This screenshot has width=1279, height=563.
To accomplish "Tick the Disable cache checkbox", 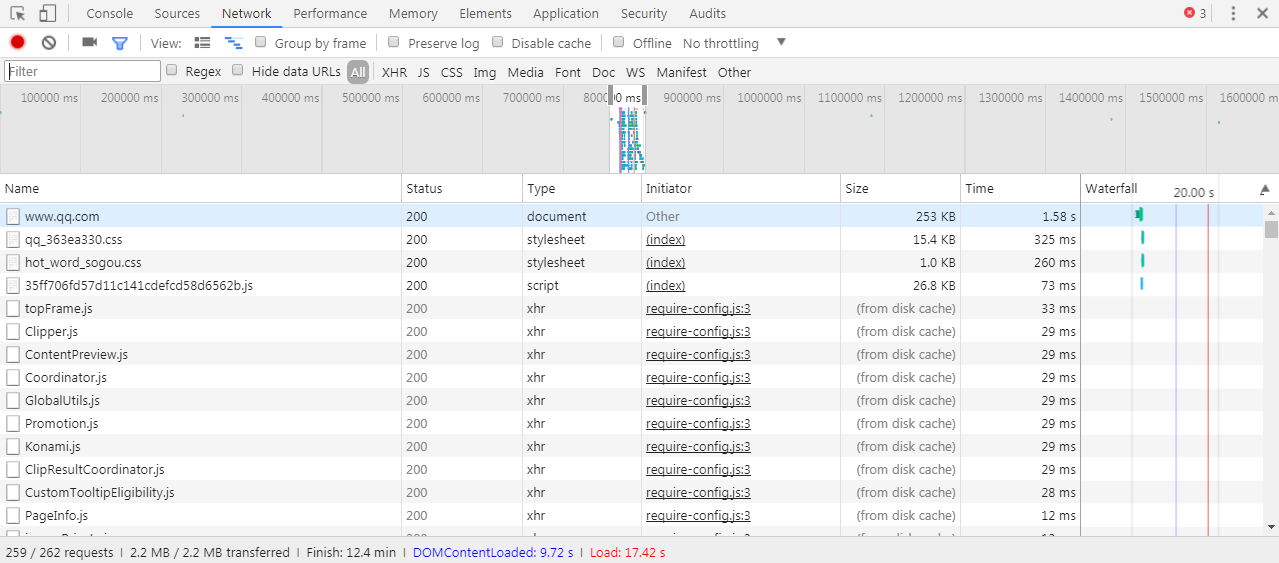I will point(498,42).
